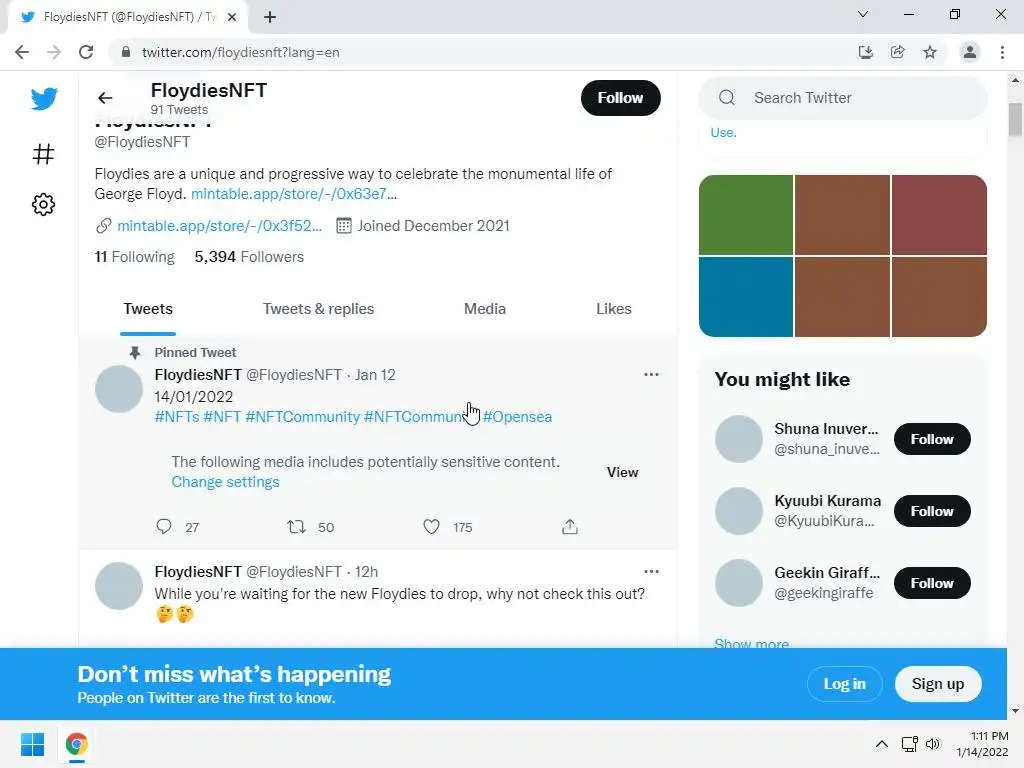Like the pinned tweet
This screenshot has height=768, width=1024.
tap(431, 526)
